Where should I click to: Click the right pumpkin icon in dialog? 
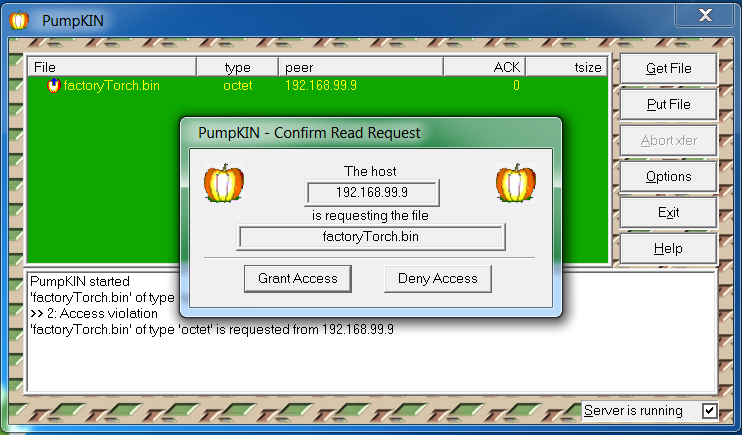pos(516,184)
